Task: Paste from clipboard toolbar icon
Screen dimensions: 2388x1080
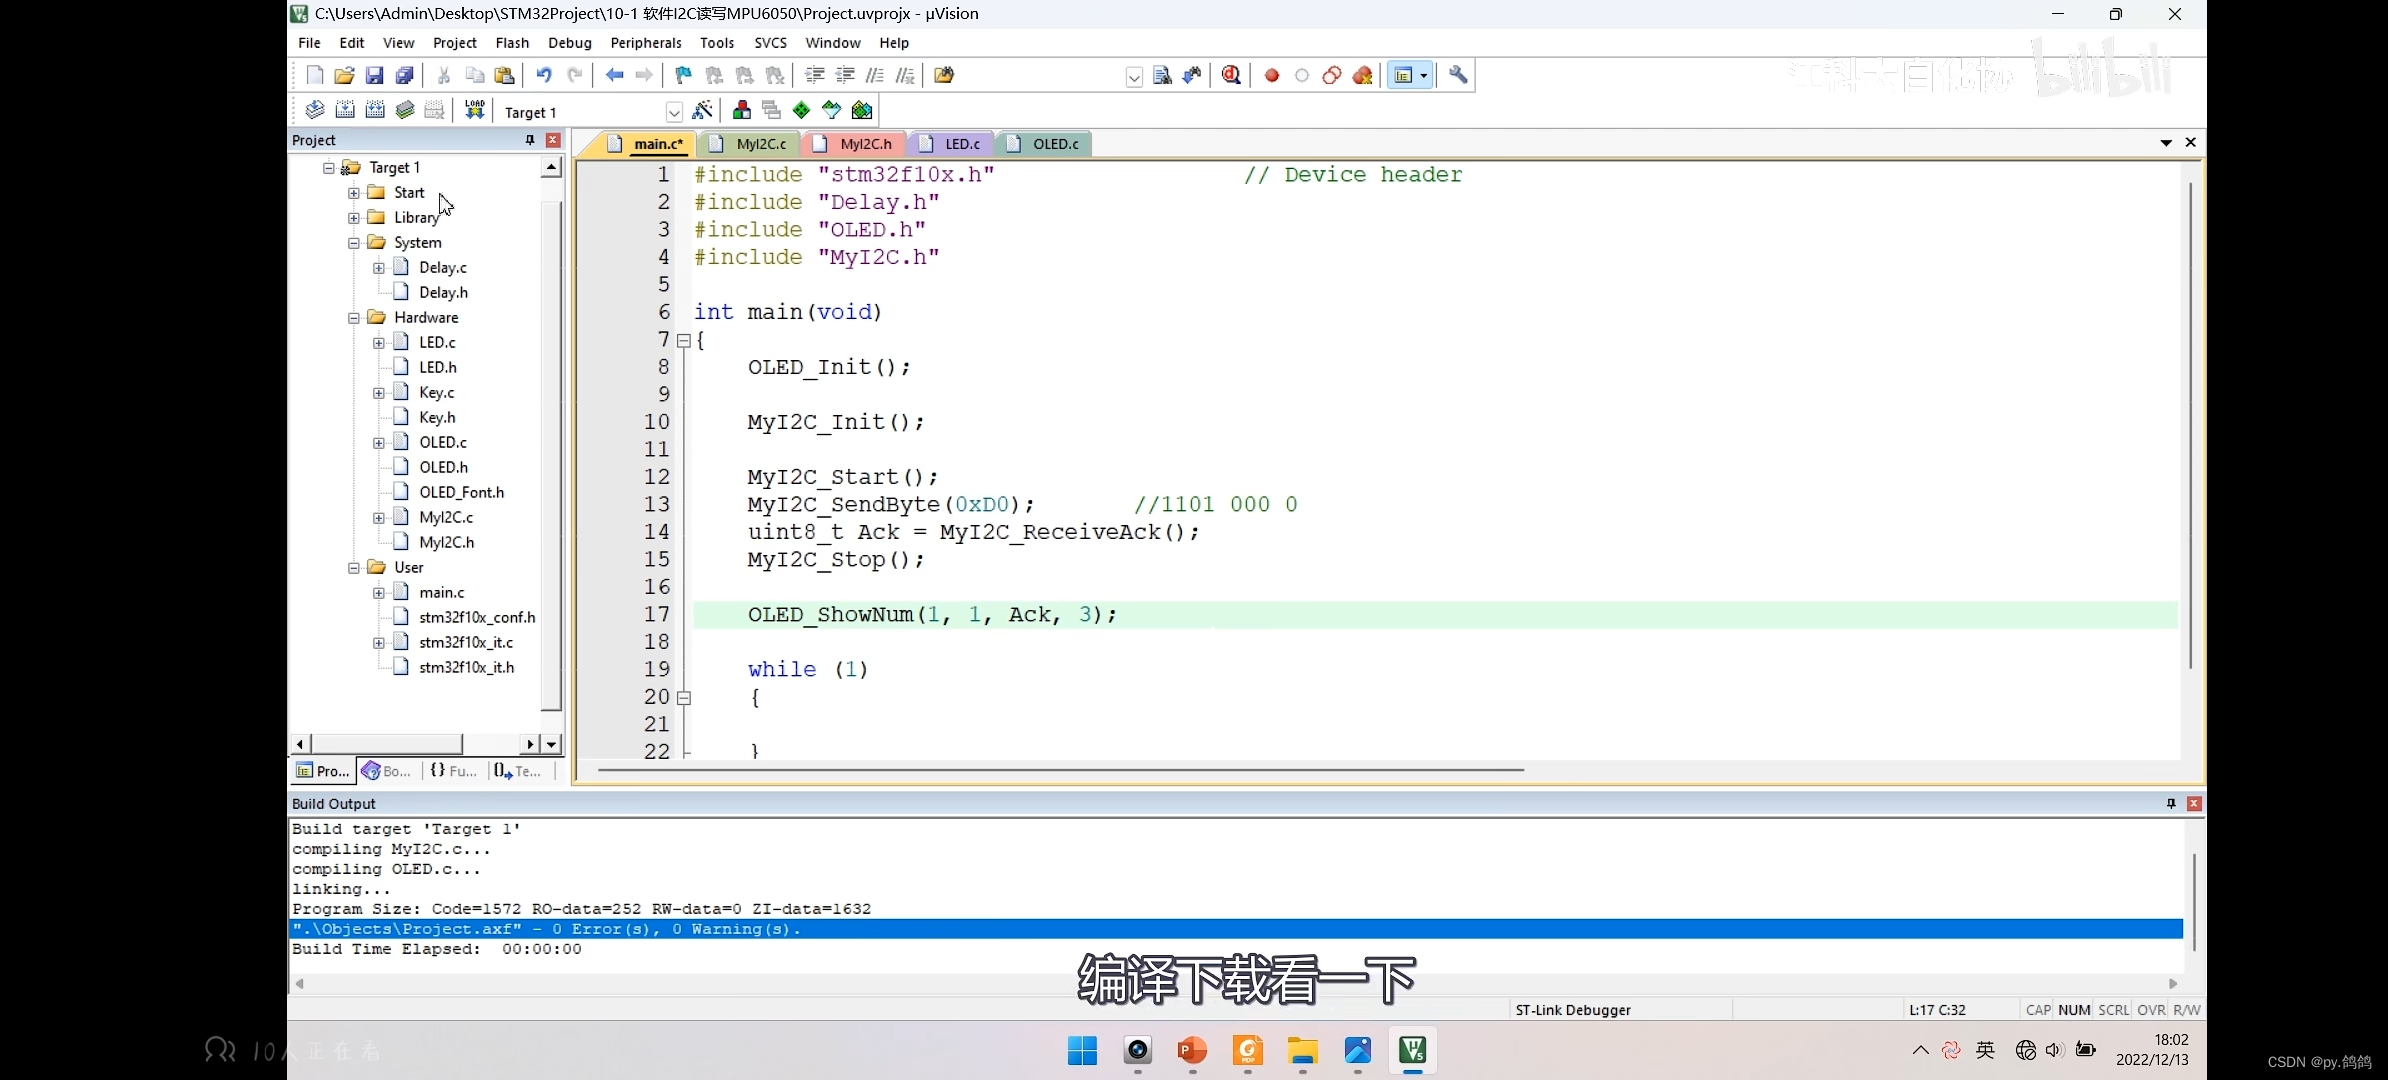Action: tap(504, 75)
